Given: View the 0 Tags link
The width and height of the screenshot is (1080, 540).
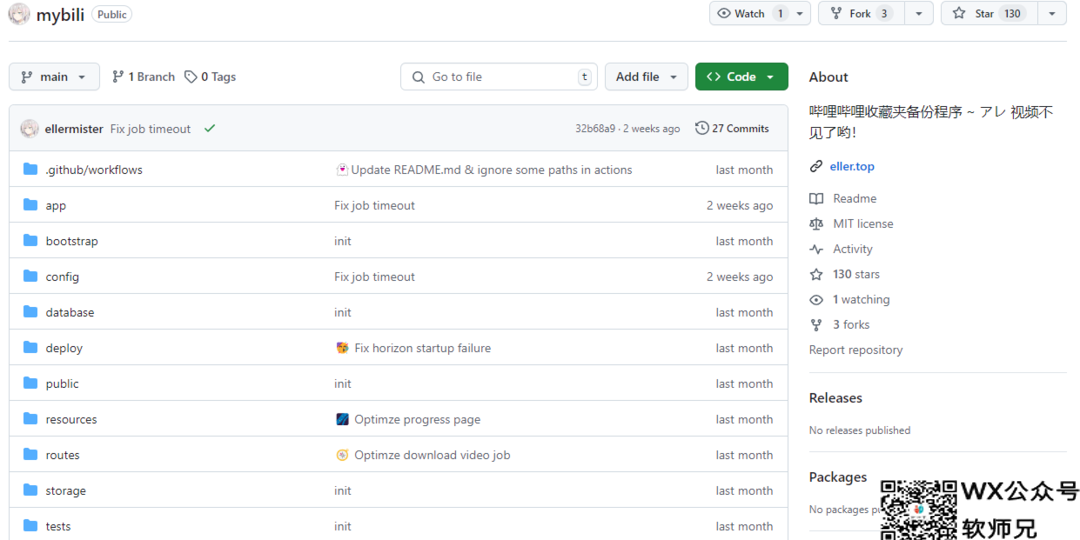Looking at the screenshot, I should (211, 76).
